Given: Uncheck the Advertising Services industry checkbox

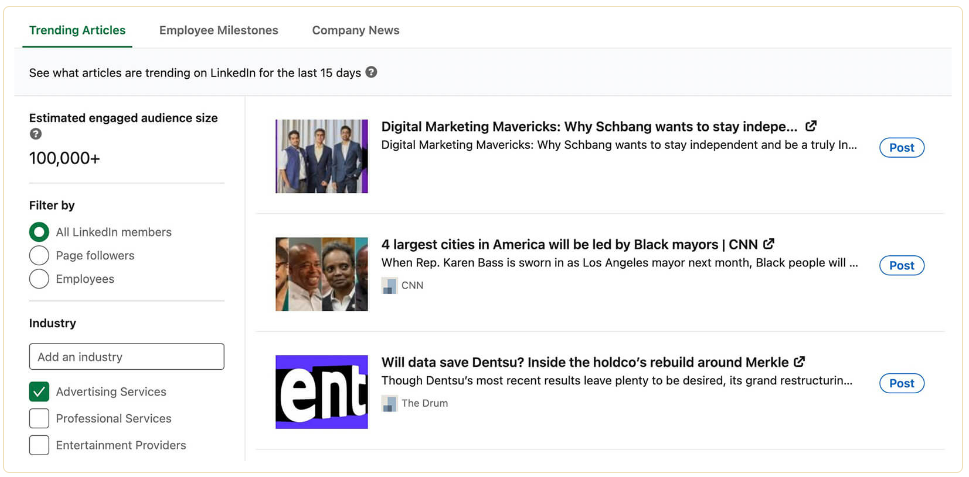Looking at the screenshot, I should click(x=39, y=392).
